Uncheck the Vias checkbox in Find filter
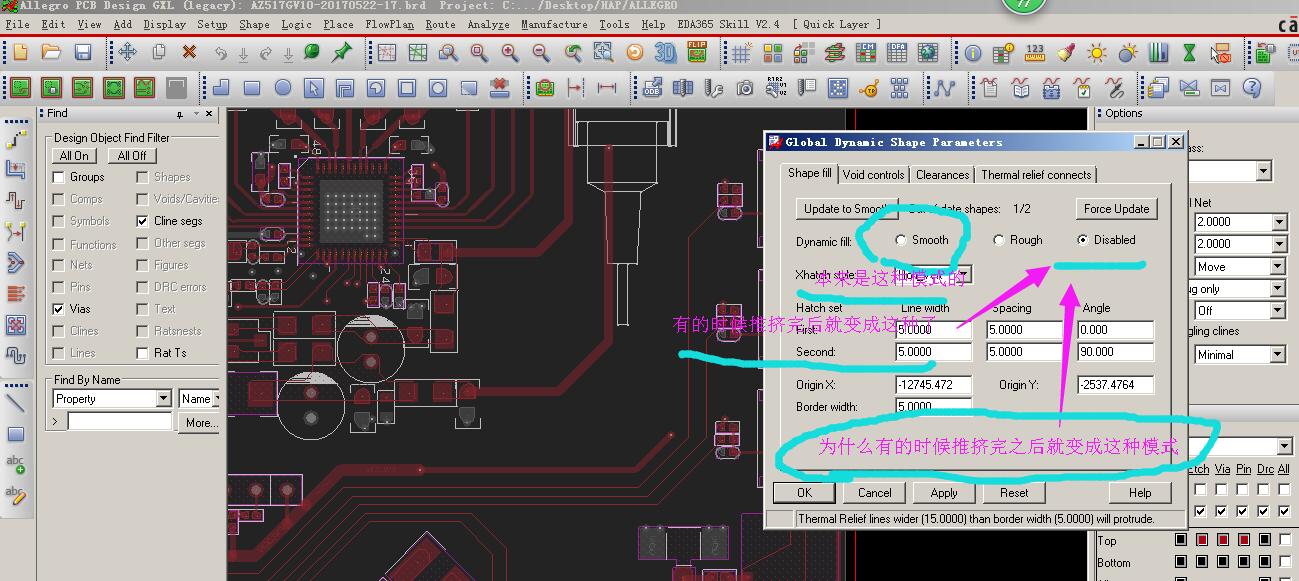 (59, 309)
